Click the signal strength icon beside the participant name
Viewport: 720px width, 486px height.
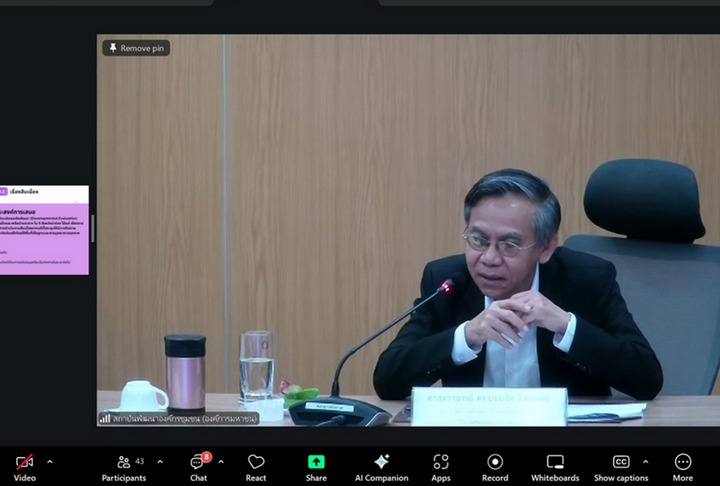click(x=105, y=418)
